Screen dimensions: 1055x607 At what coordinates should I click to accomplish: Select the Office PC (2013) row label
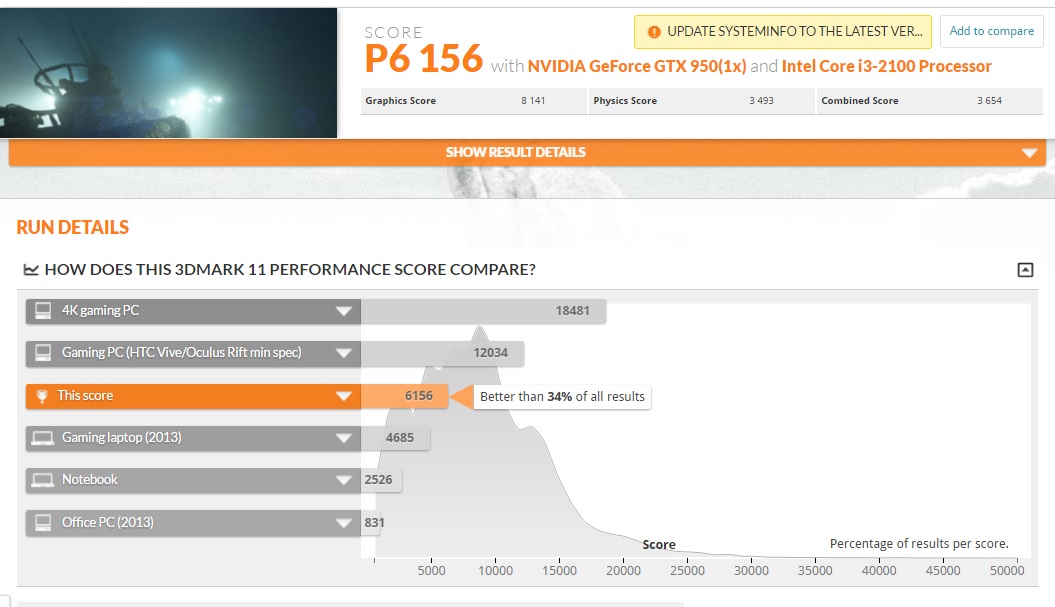[x=108, y=522]
